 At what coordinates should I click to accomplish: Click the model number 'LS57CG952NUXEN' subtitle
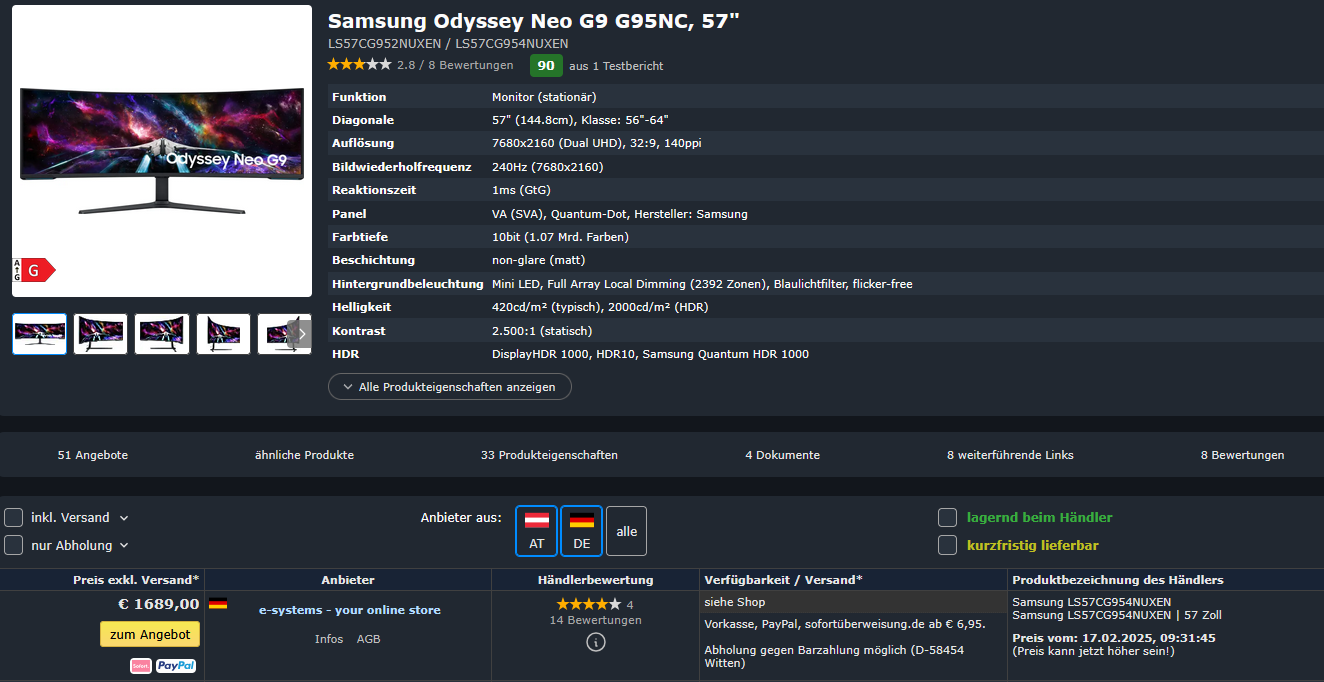[386, 44]
